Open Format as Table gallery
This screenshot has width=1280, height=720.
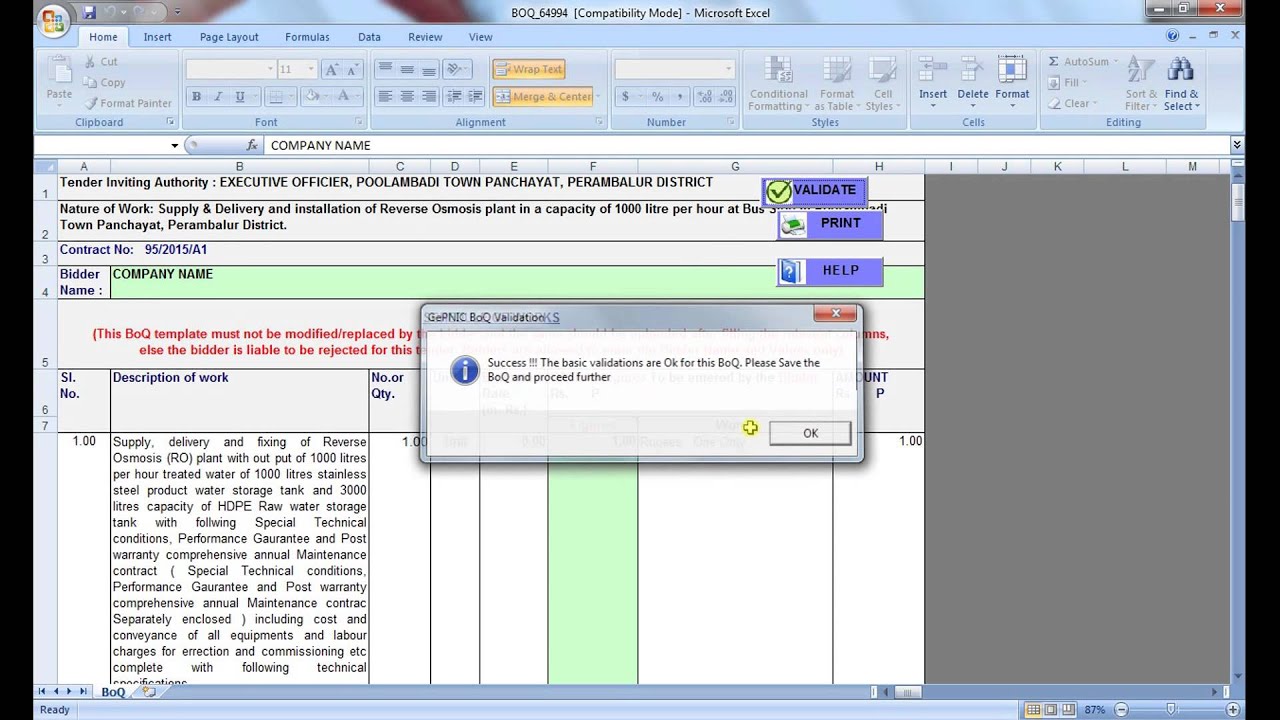[835, 84]
